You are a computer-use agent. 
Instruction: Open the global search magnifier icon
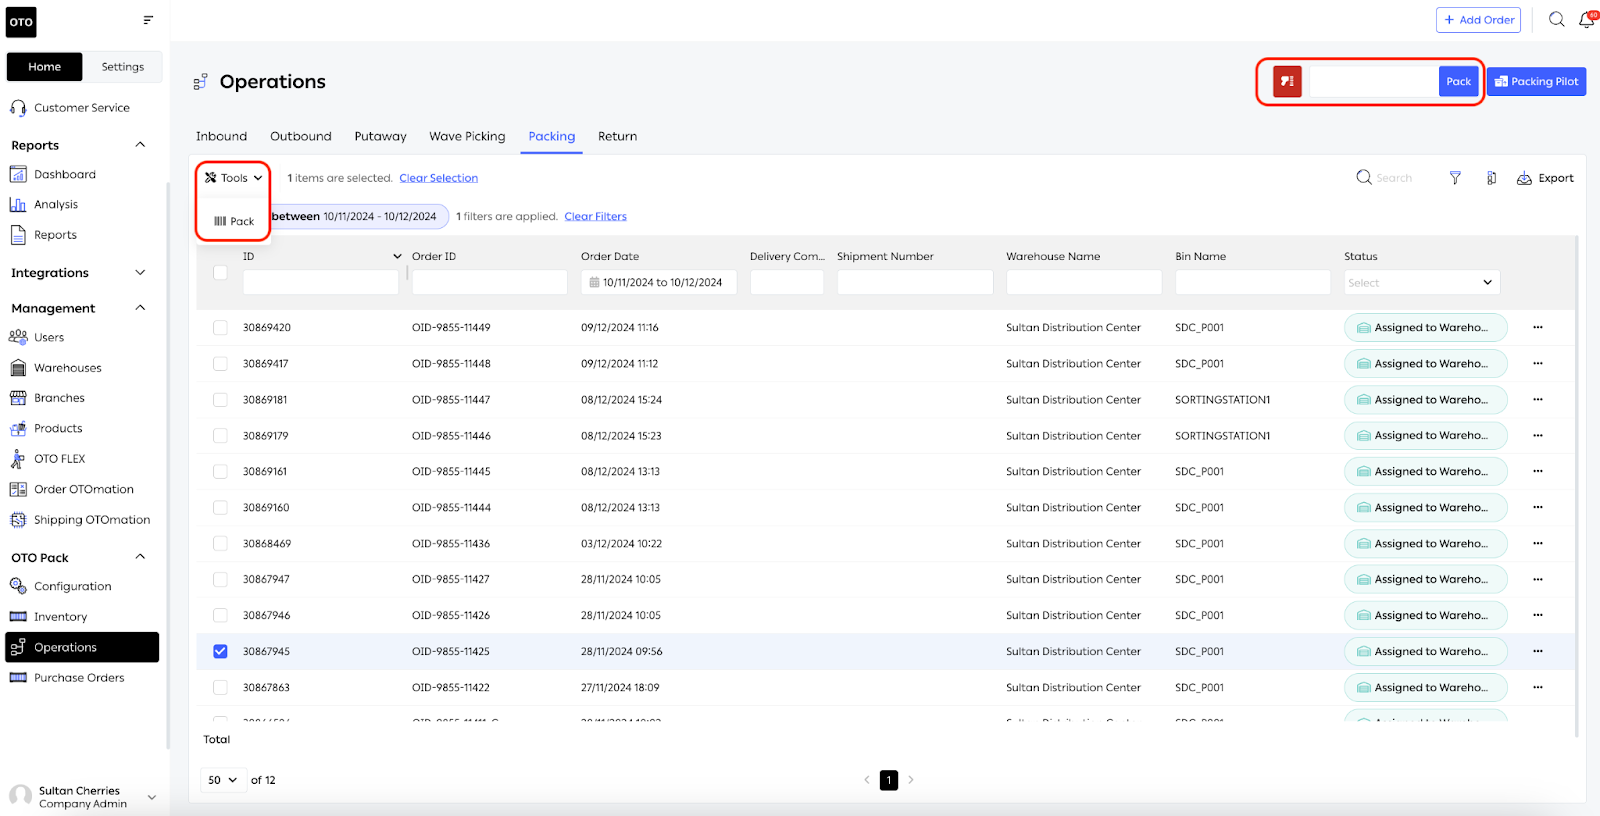tap(1556, 20)
